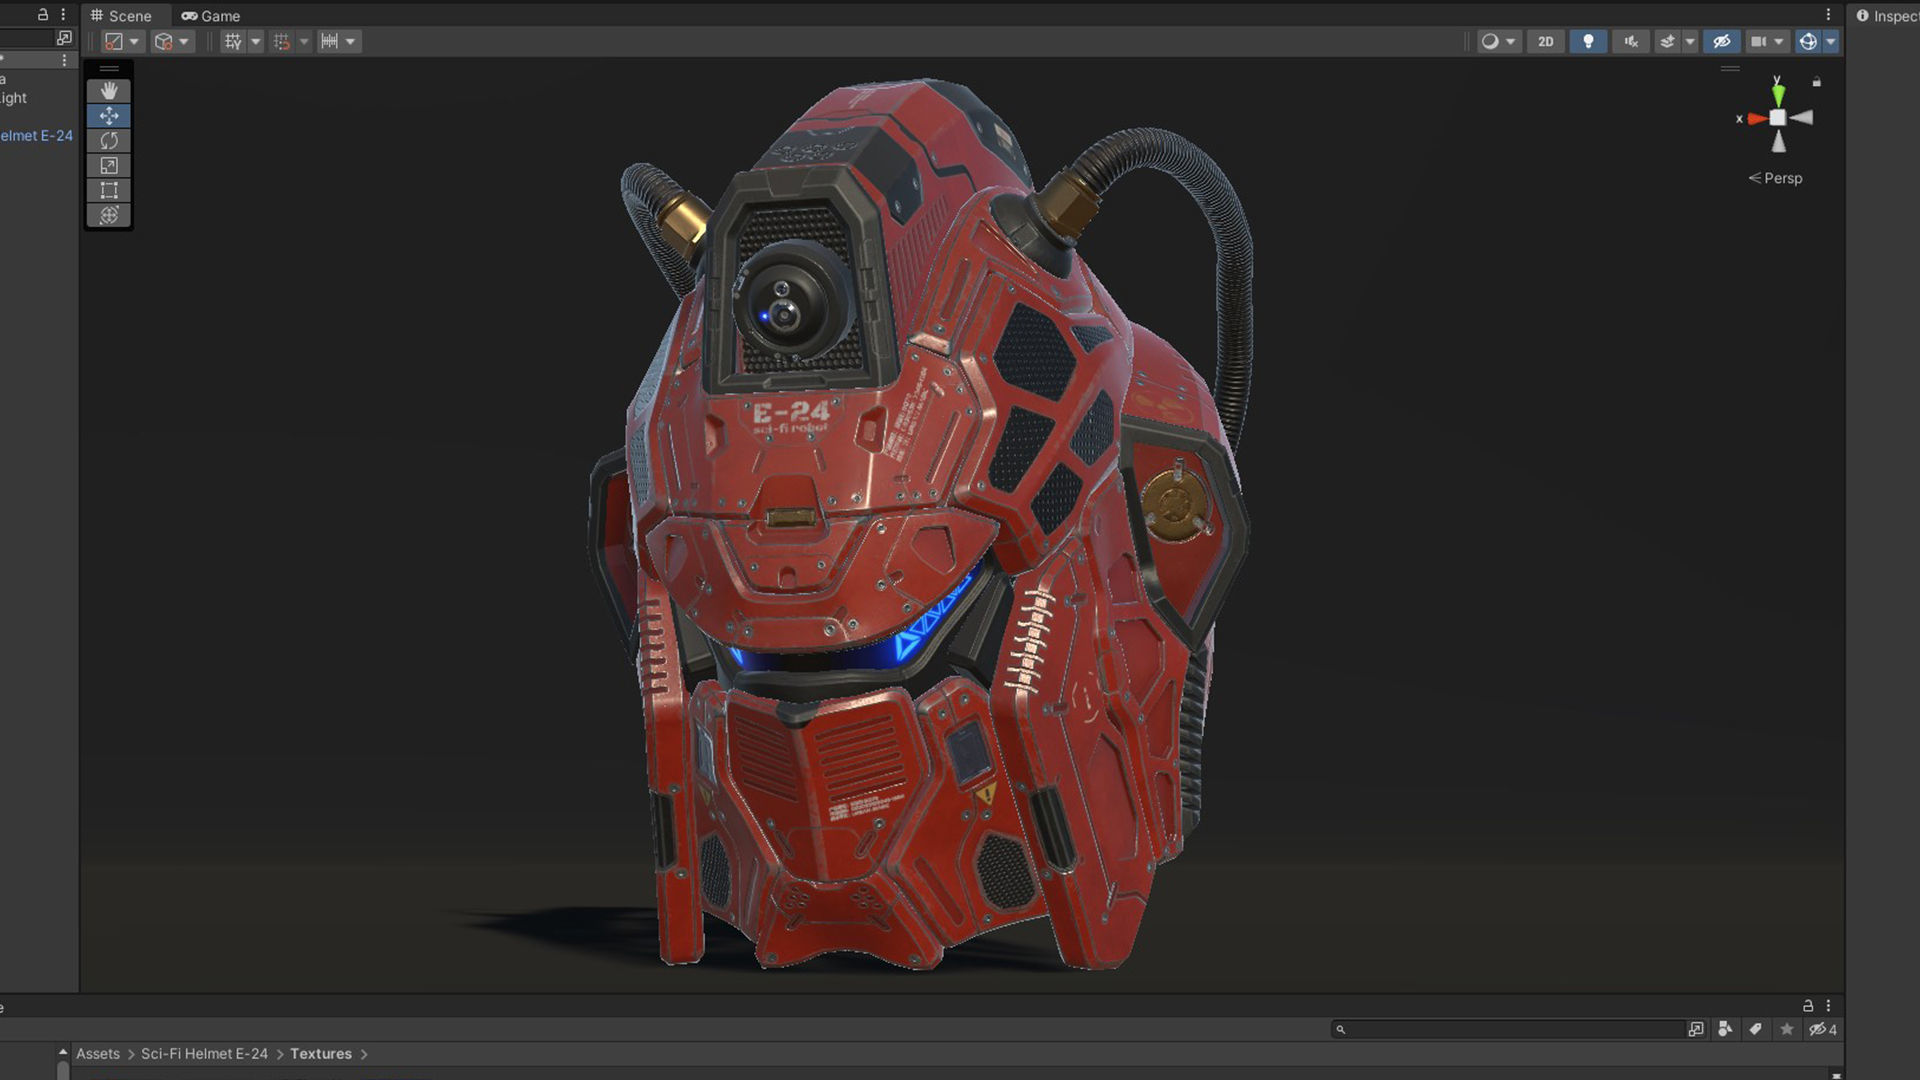Toggle Hierarchy panel lock icon

tap(43, 15)
